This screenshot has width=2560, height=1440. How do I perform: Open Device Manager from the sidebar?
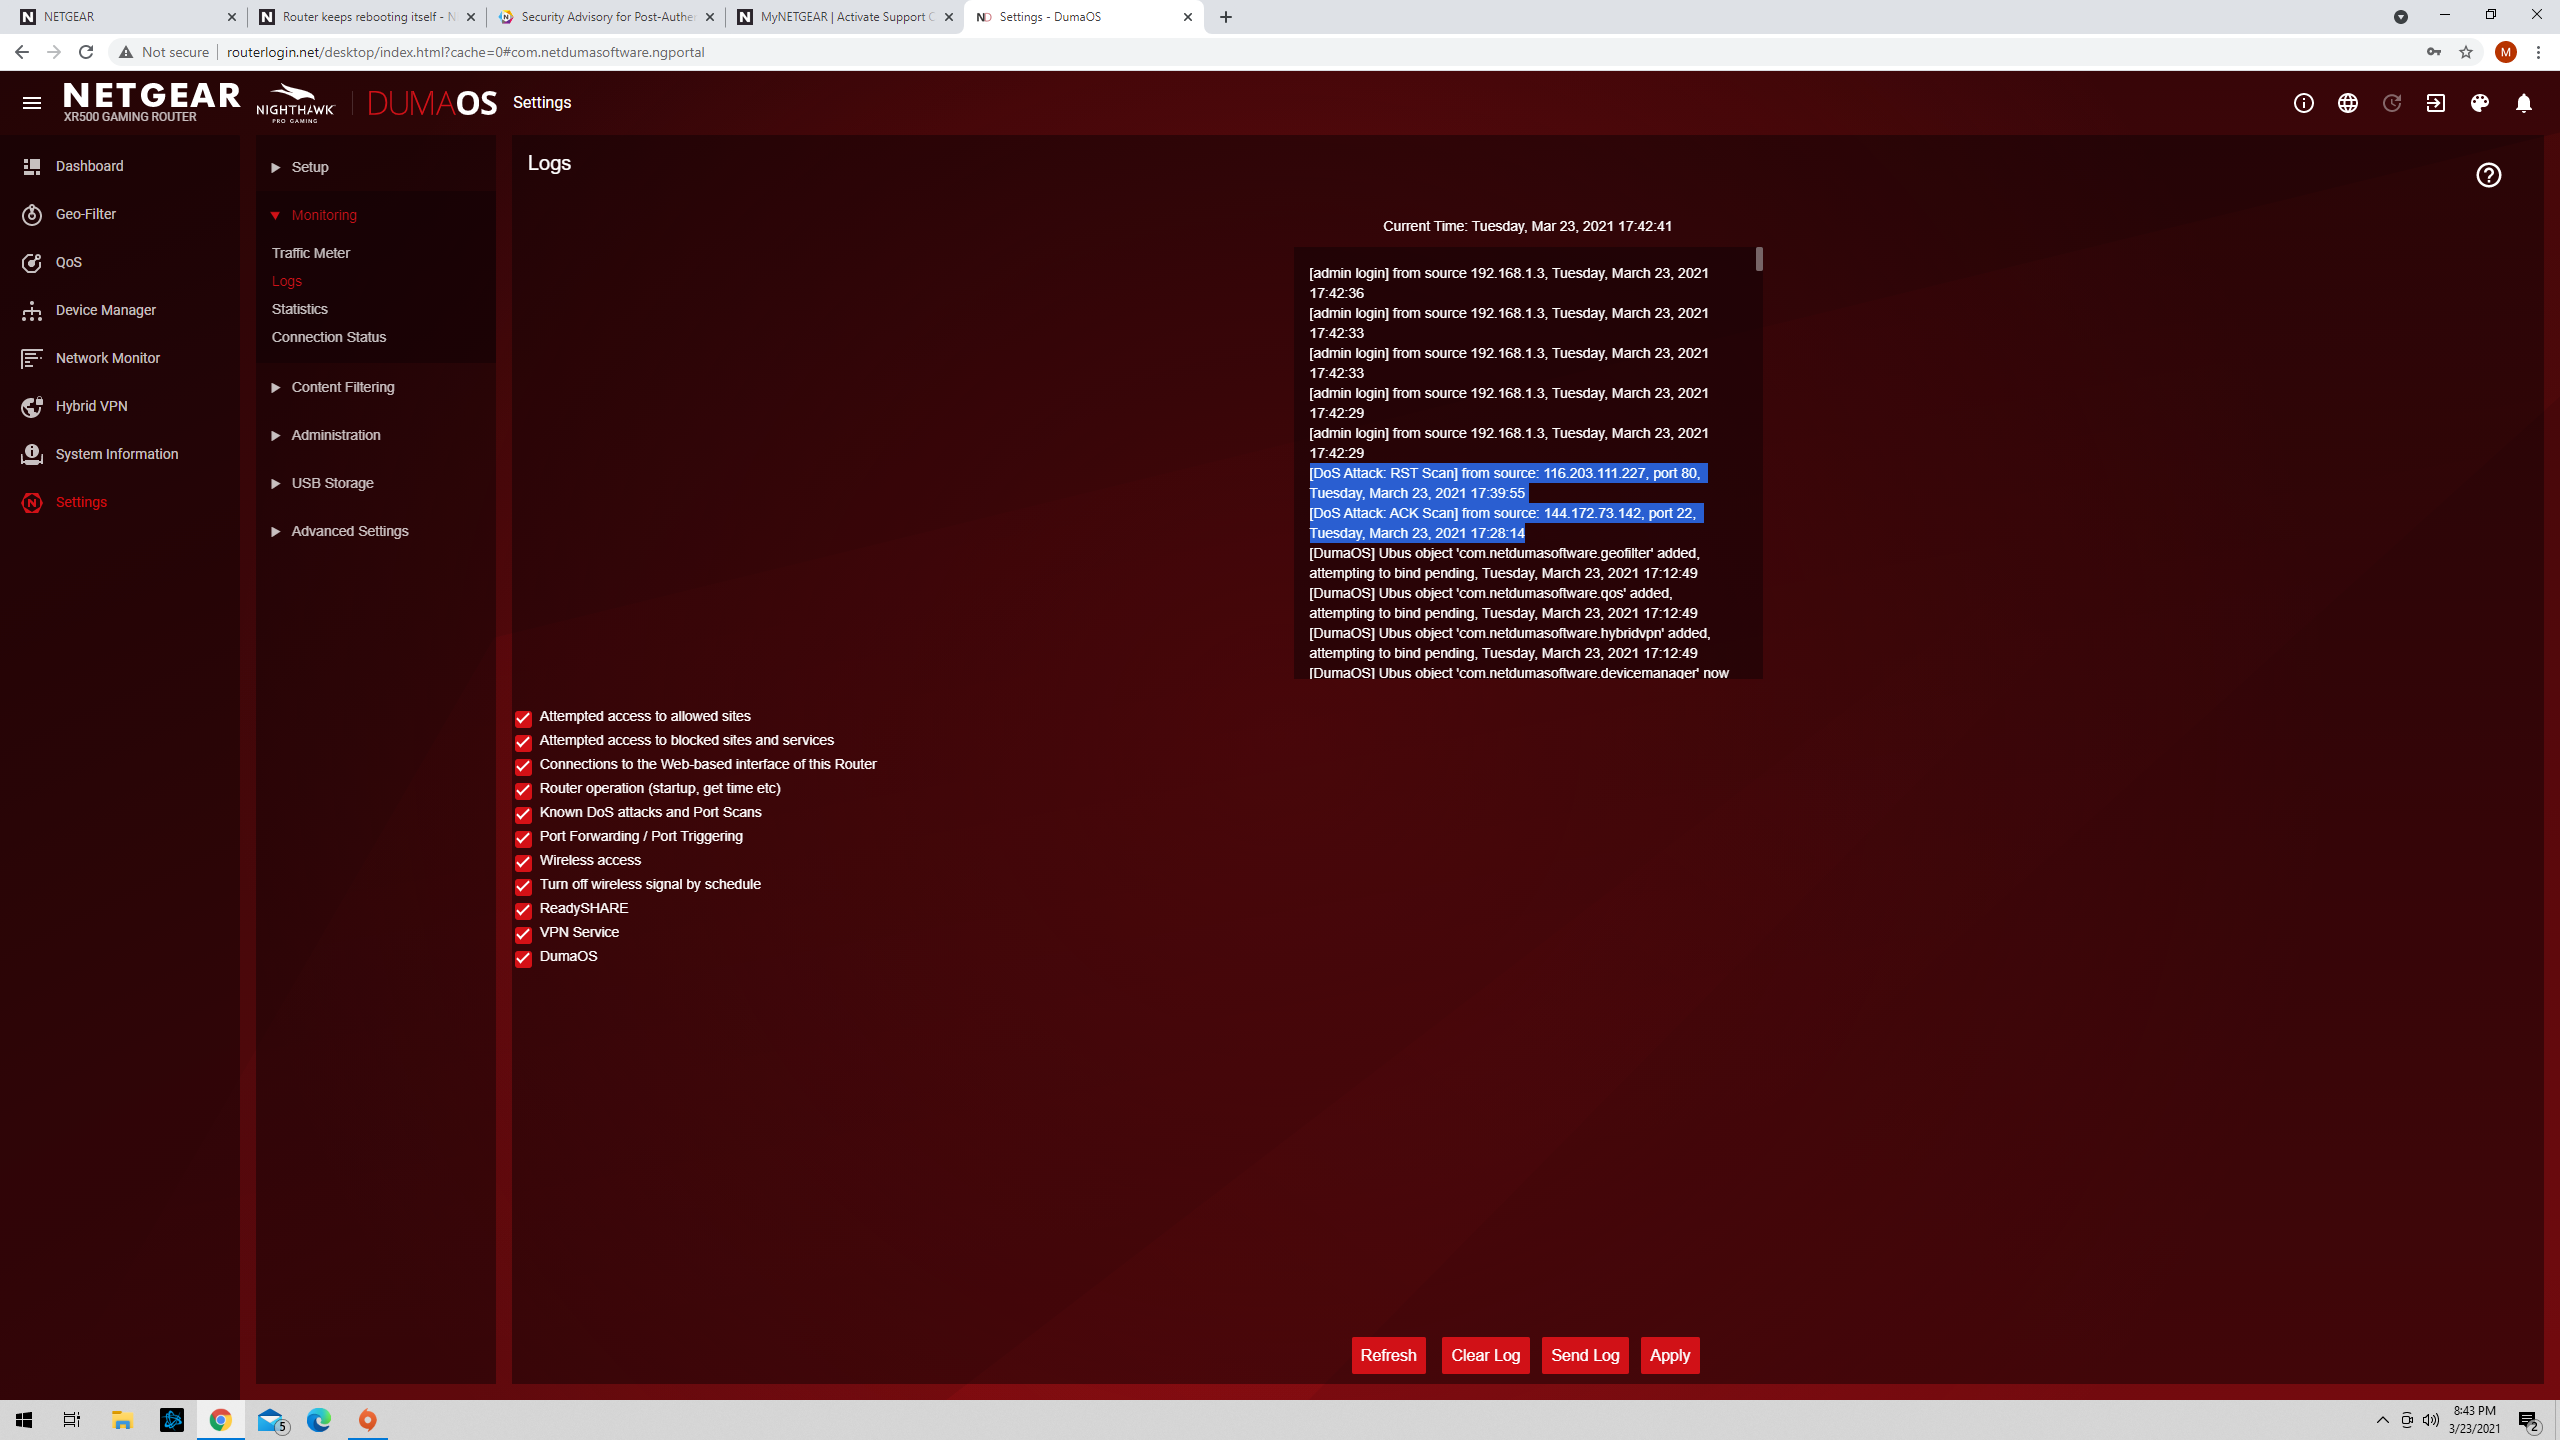[105, 310]
